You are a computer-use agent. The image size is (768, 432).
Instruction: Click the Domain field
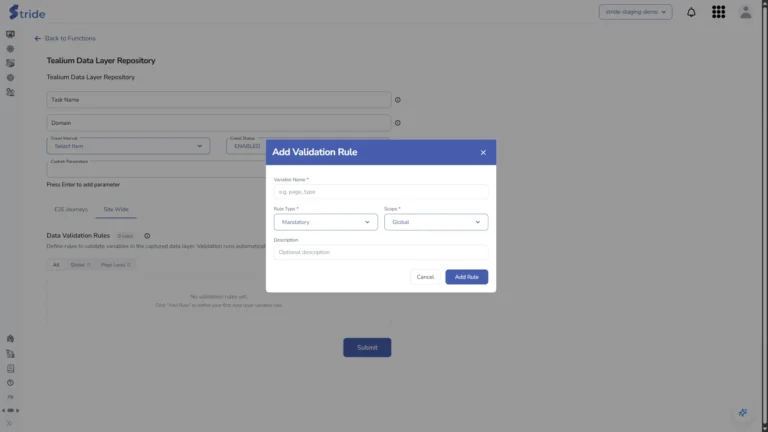pyautogui.click(x=218, y=122)
